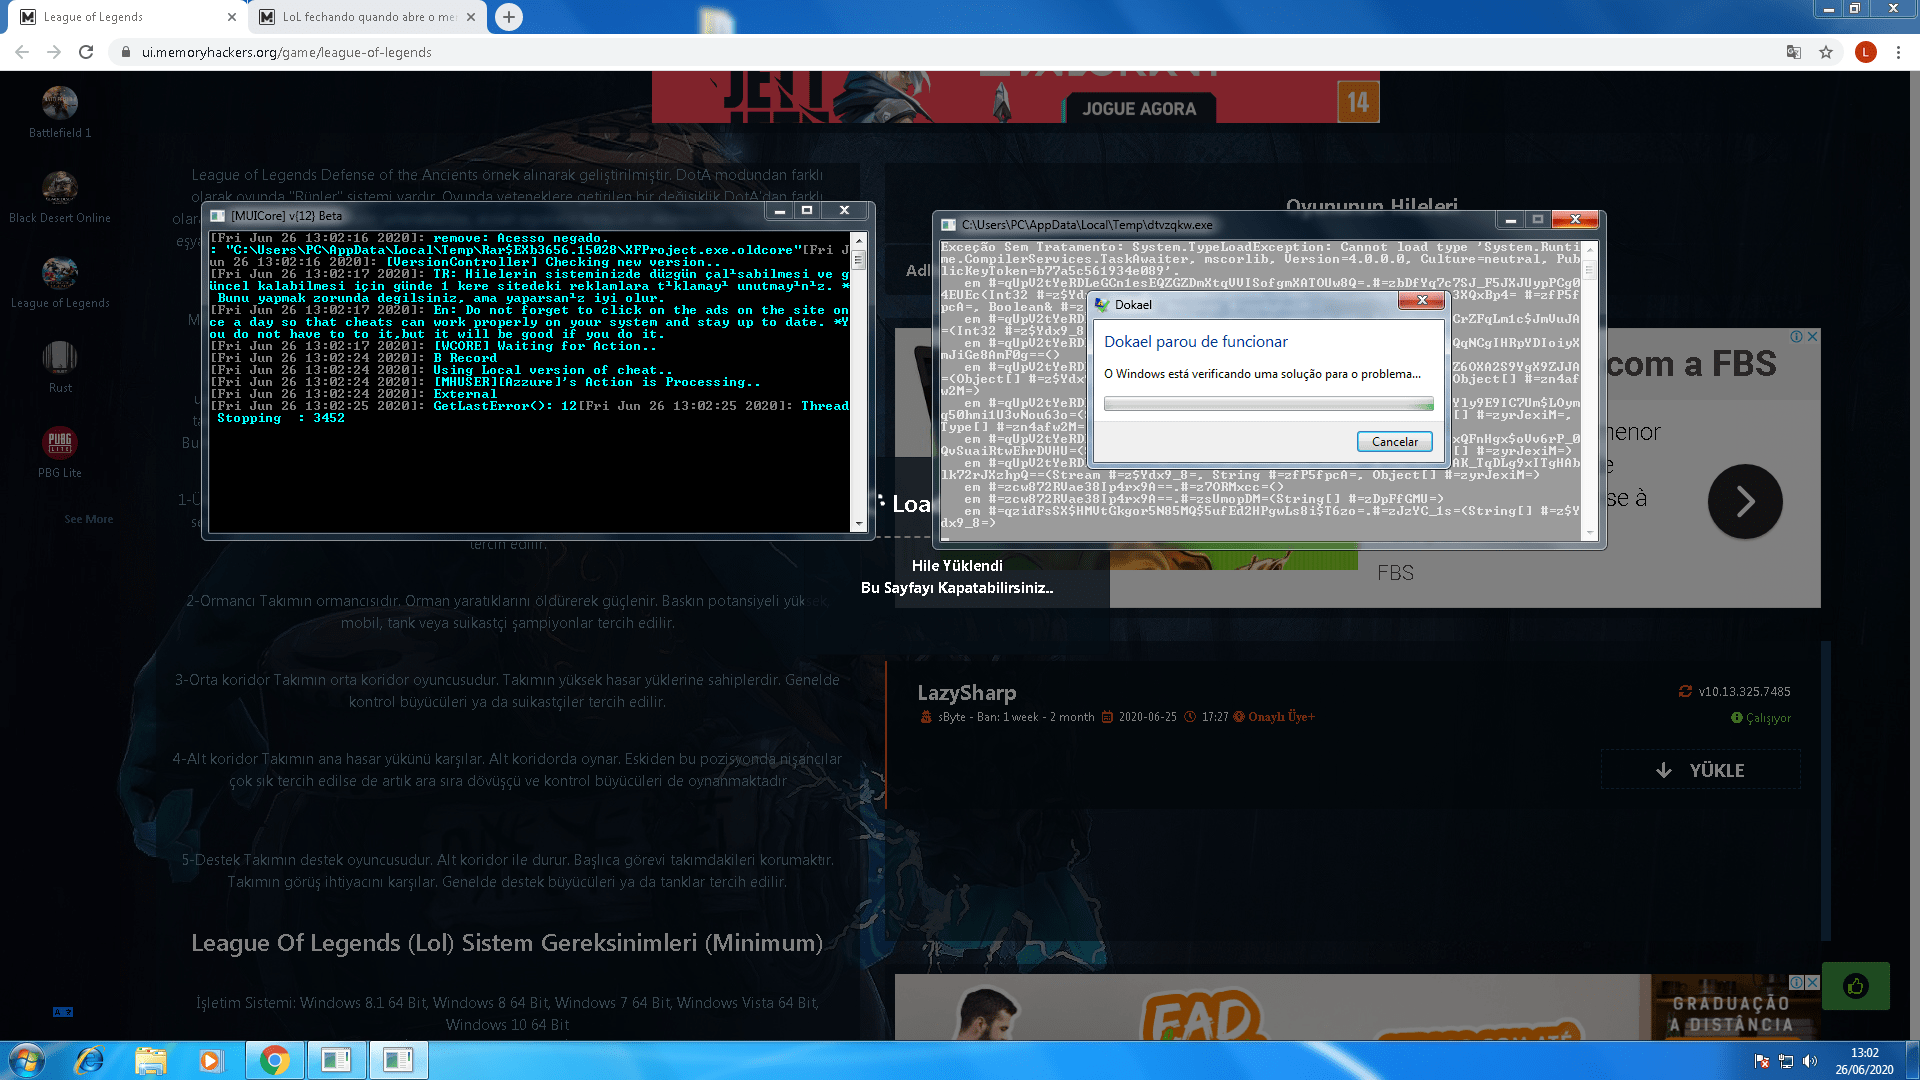1920x1080 pixels.
Task: Click scroll-down arrow in dtvzqkw.exe console
Action: pos(1590,534)
